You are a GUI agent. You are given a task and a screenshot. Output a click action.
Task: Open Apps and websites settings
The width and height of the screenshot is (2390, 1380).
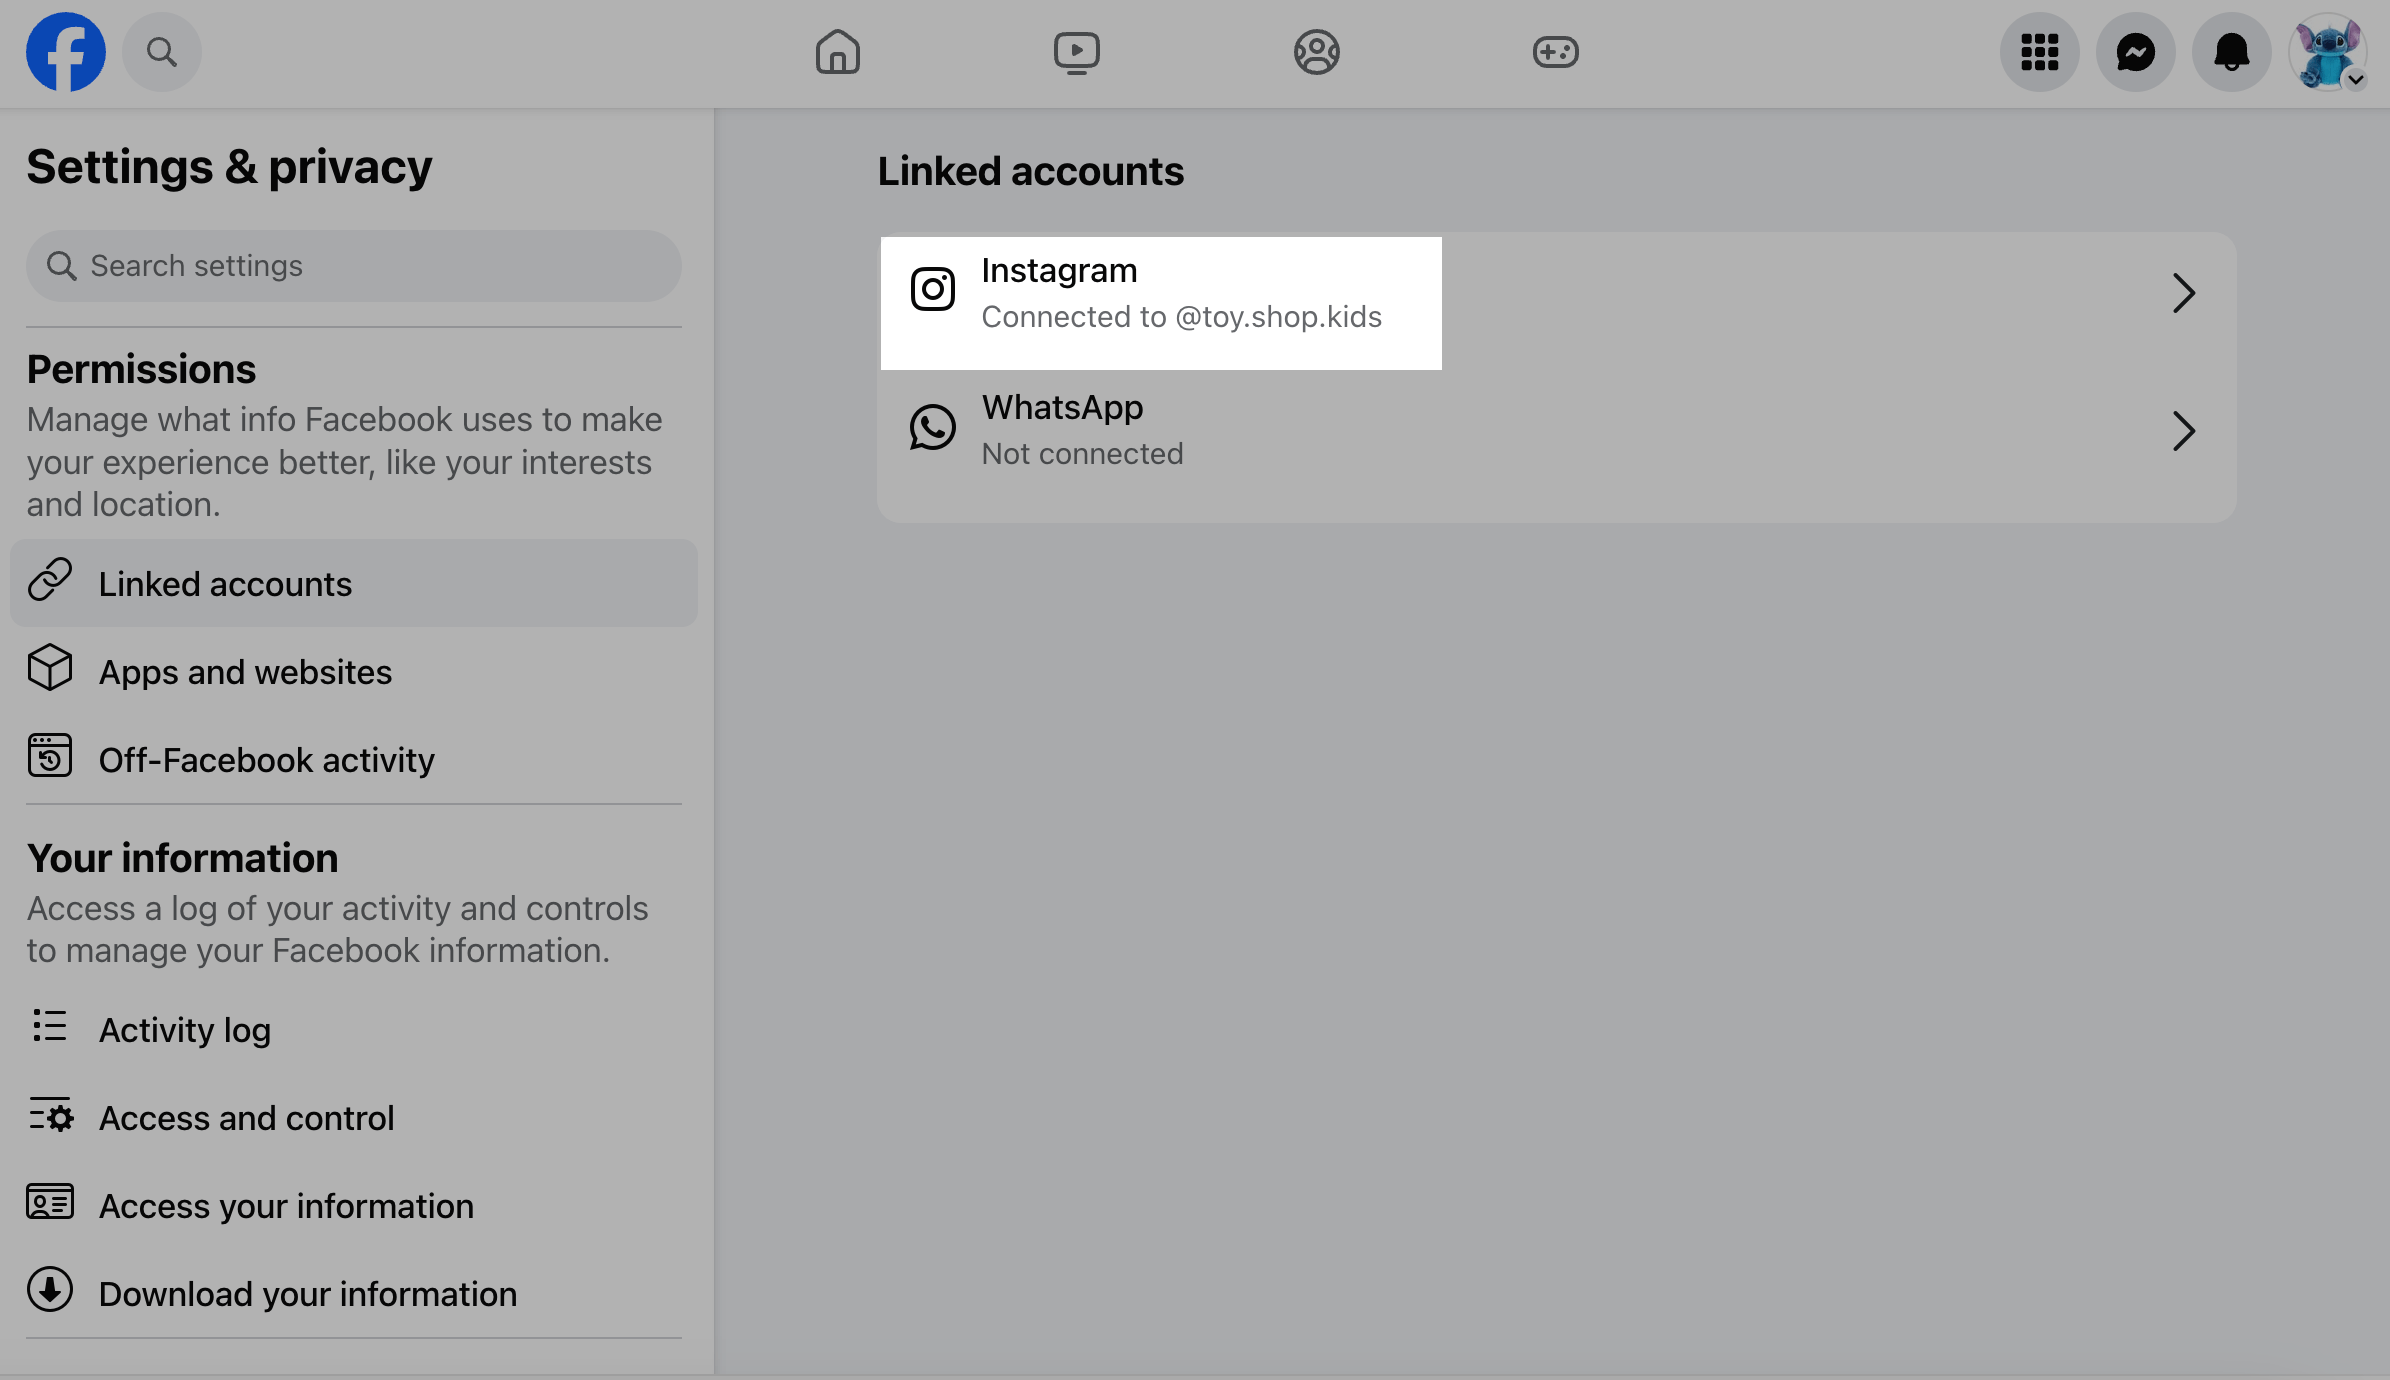click(x=245, y=672)
